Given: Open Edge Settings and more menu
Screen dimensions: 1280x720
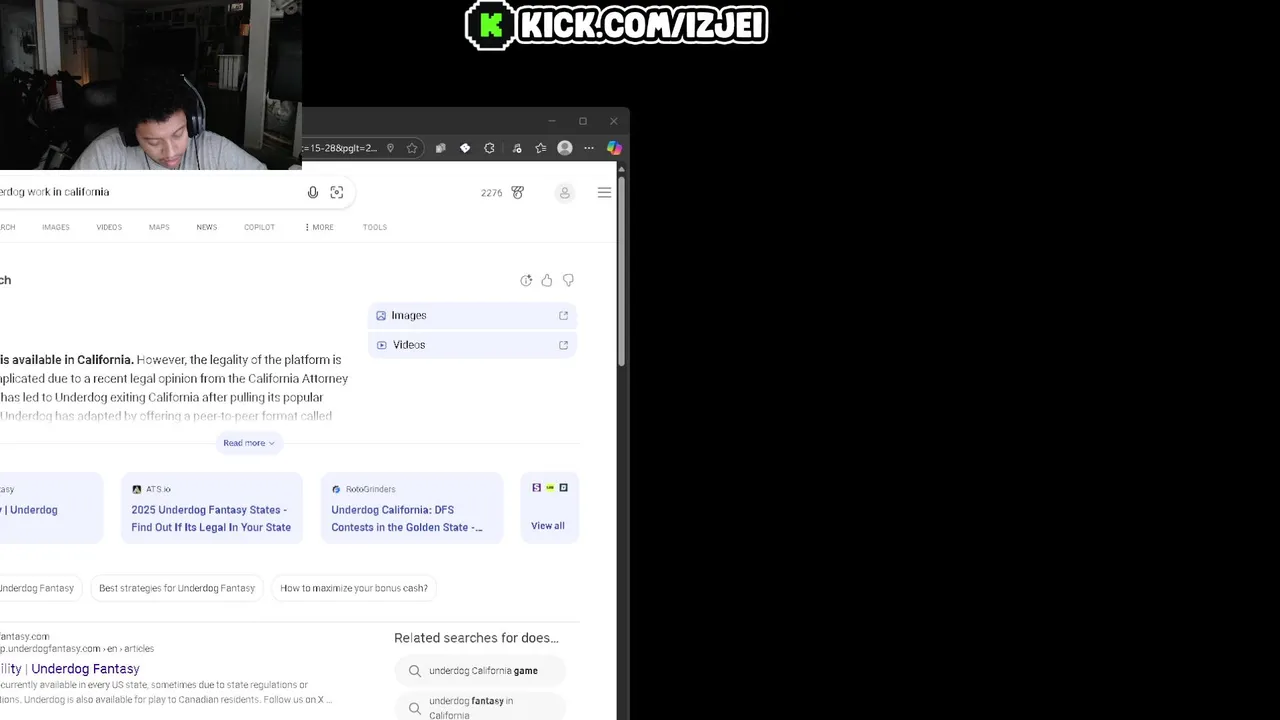Looking at the screenshot, I should pos(589,148).
